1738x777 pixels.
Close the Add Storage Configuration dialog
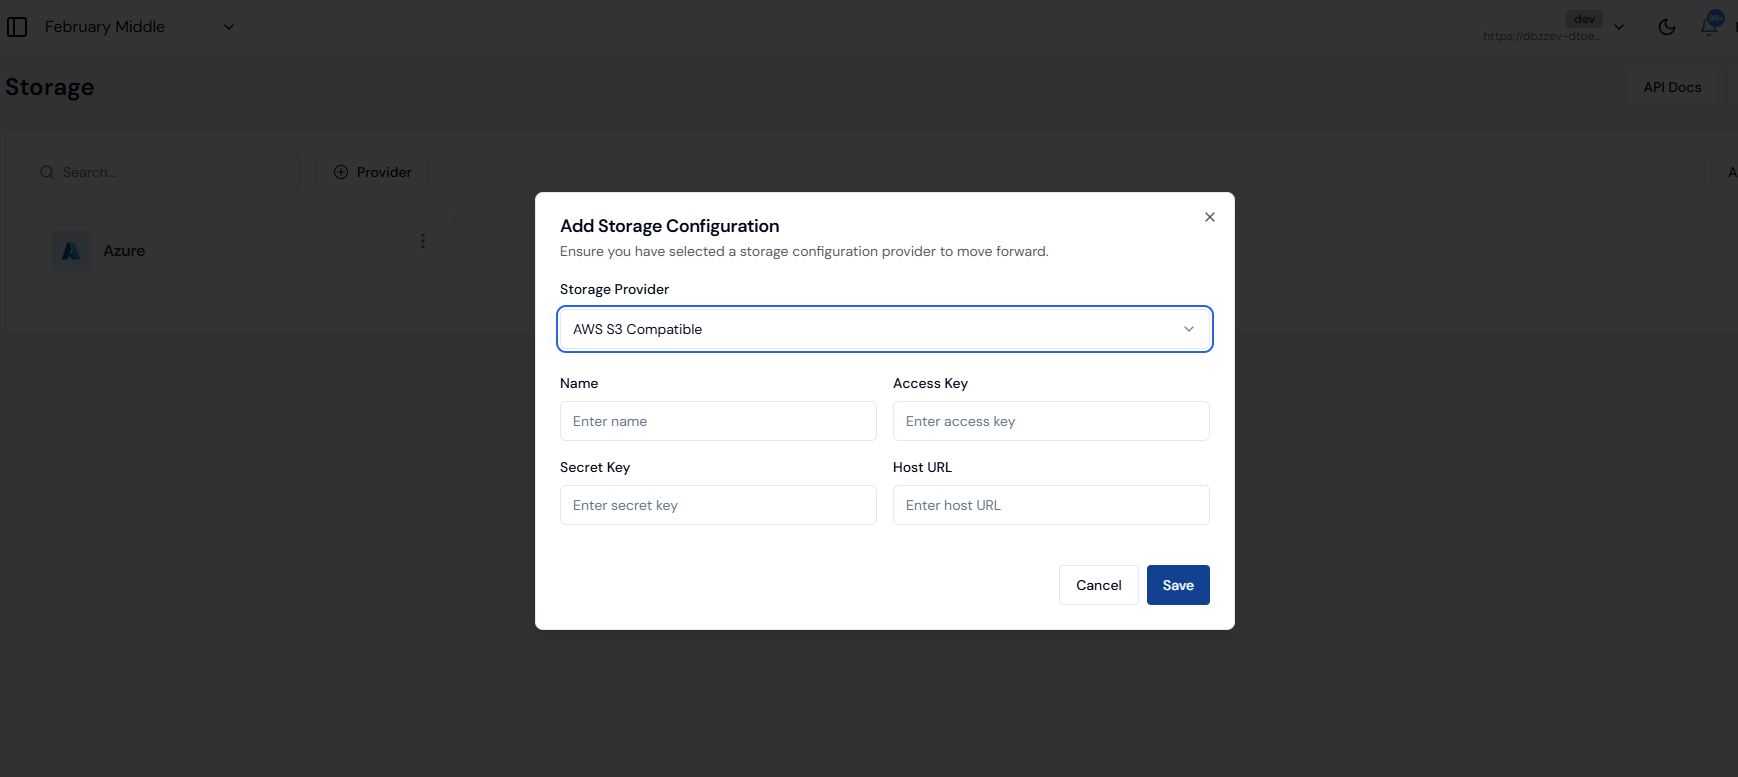[1209, 217]
